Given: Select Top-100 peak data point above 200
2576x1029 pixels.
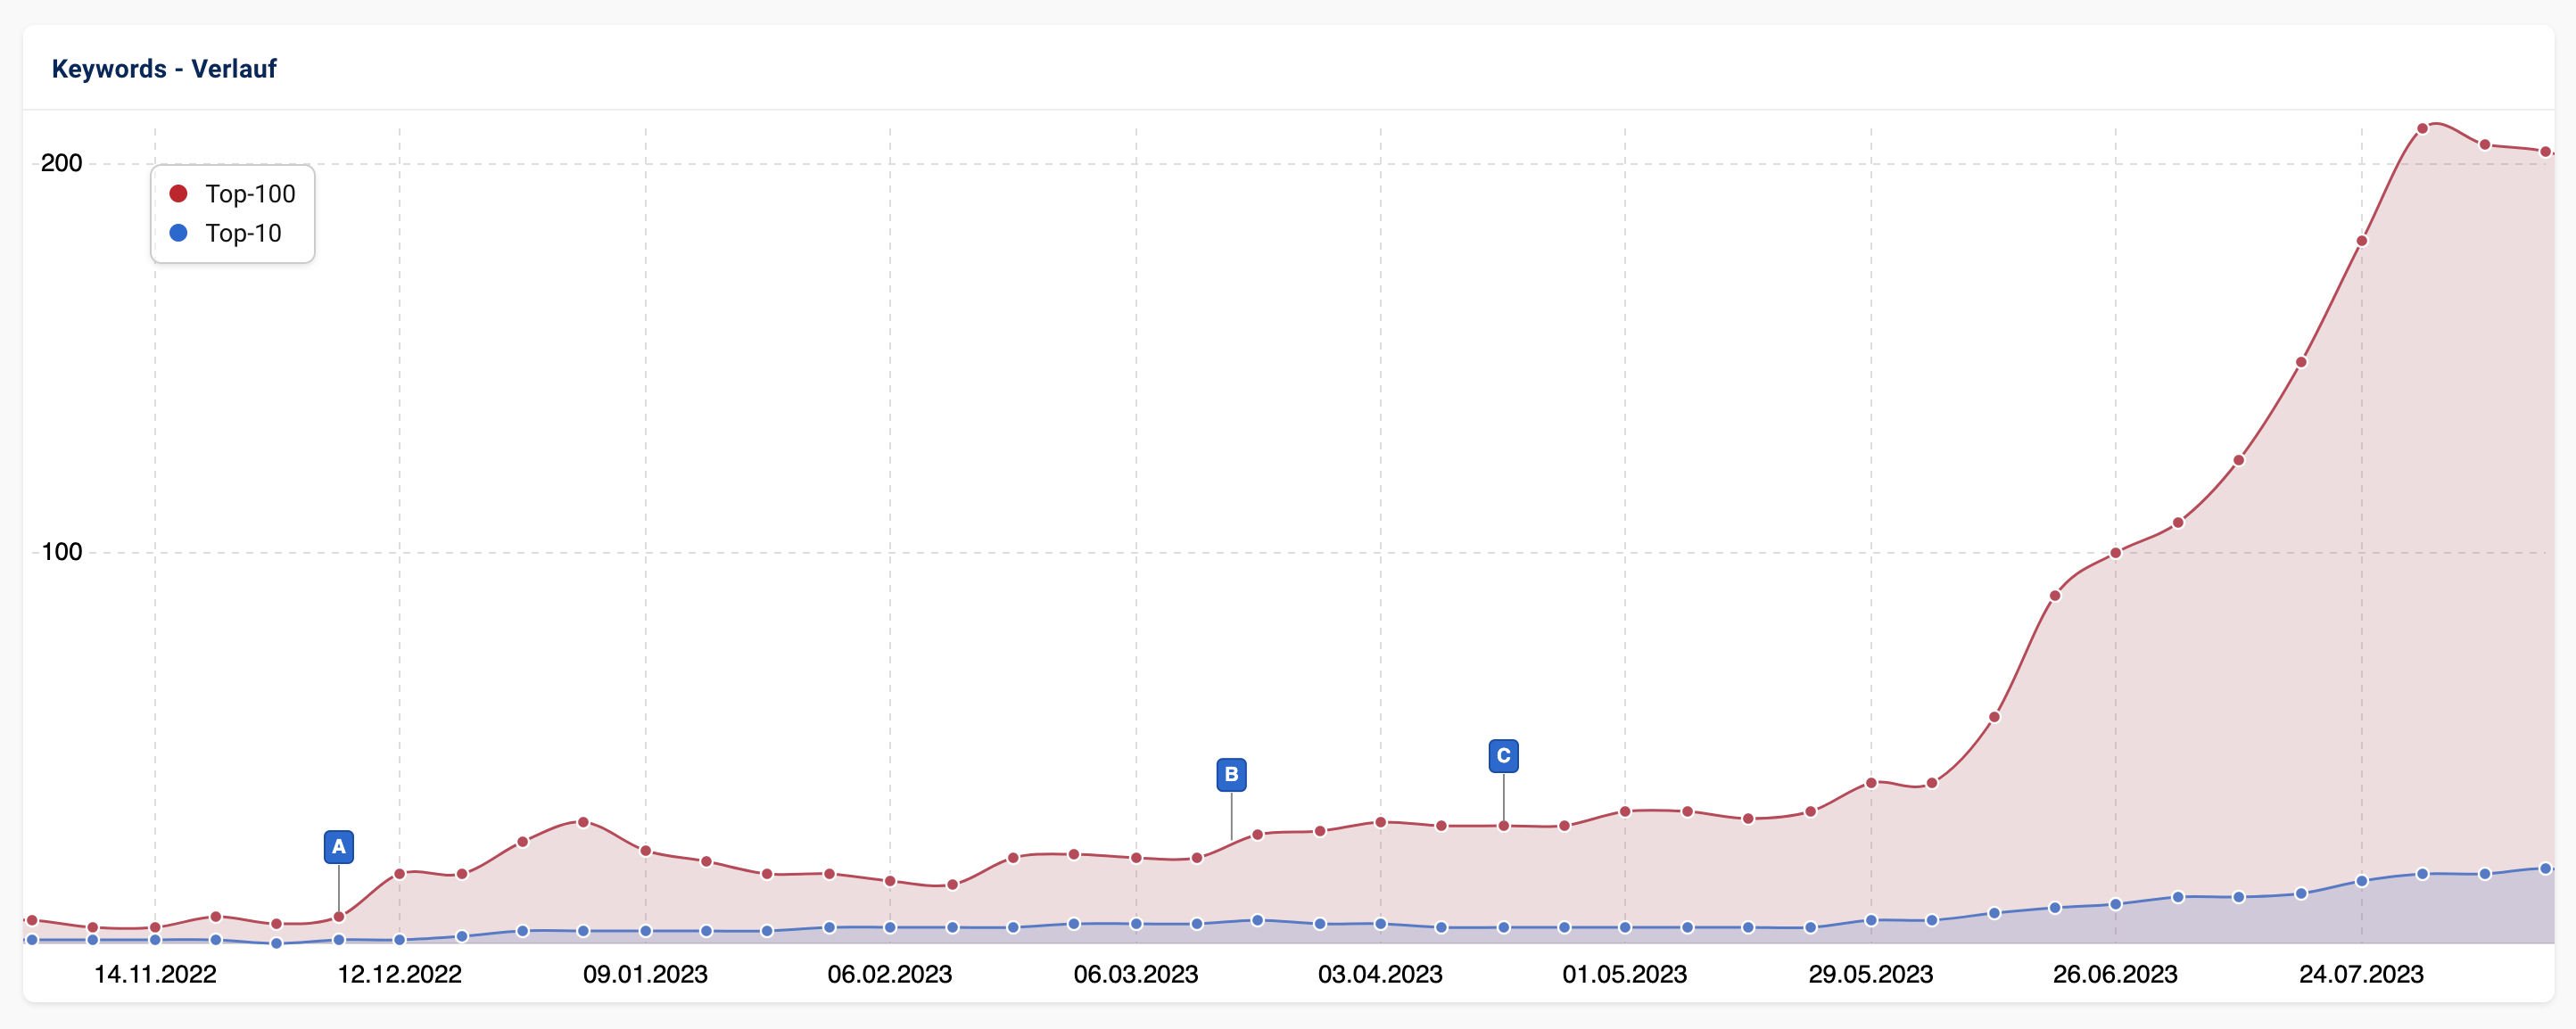Looking at the screenshot, I should pyautogui.click(x=2422, y=128).
